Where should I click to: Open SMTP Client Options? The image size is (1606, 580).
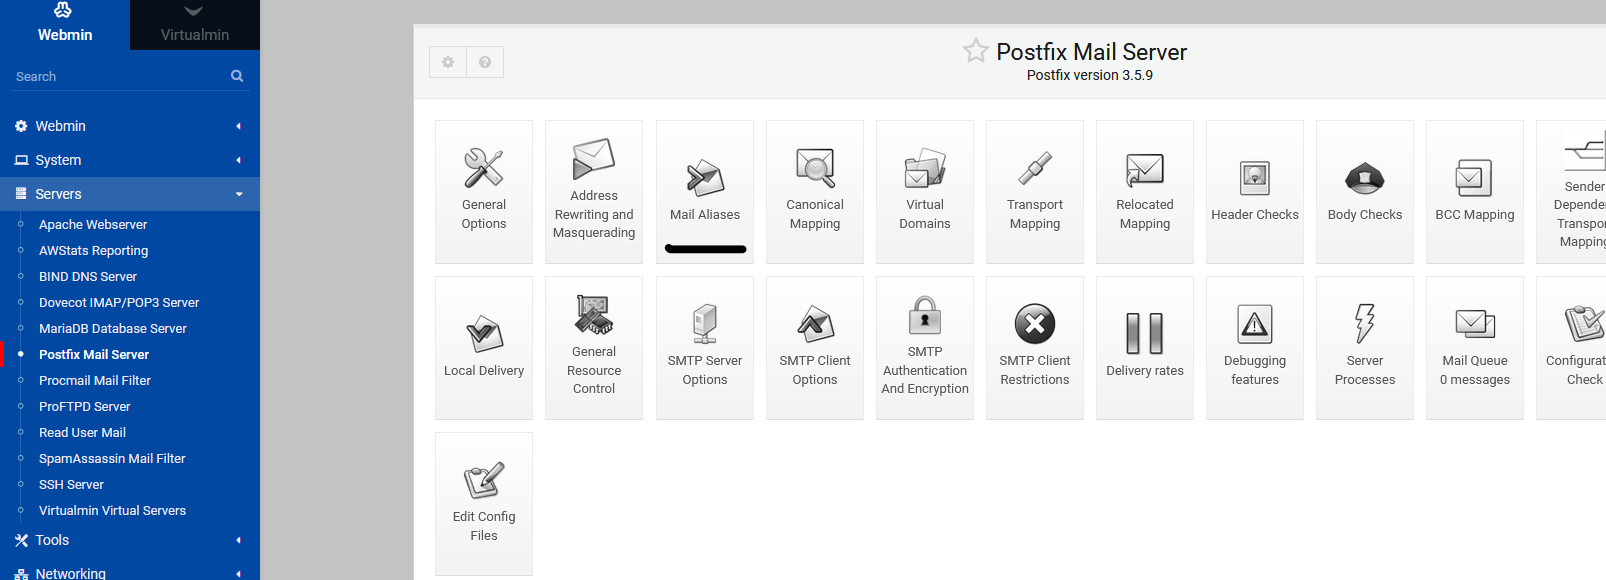[815, 348]
